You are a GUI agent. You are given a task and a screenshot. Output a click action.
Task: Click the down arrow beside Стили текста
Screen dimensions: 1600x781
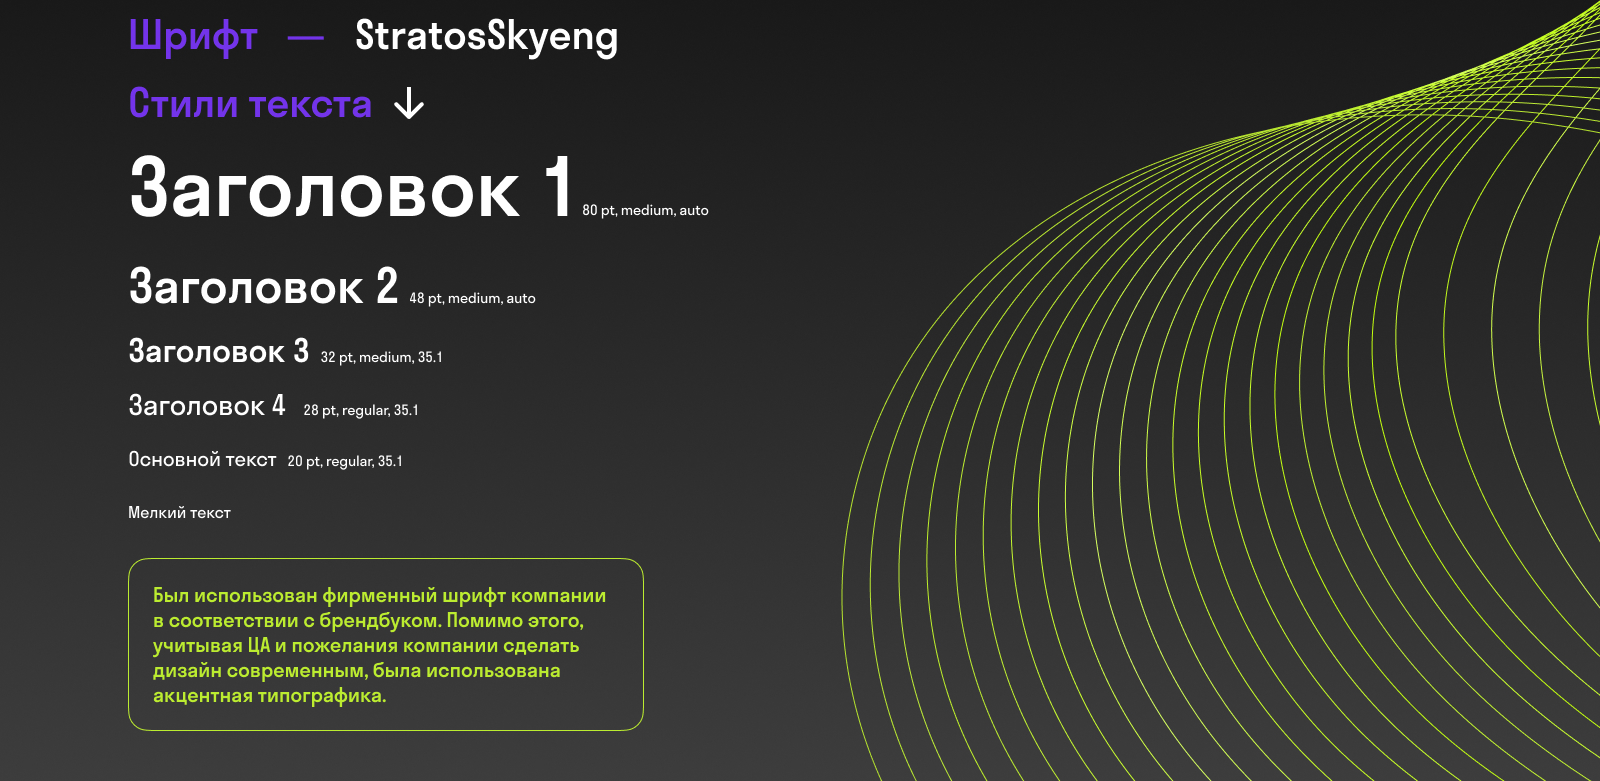pos(409,103)
